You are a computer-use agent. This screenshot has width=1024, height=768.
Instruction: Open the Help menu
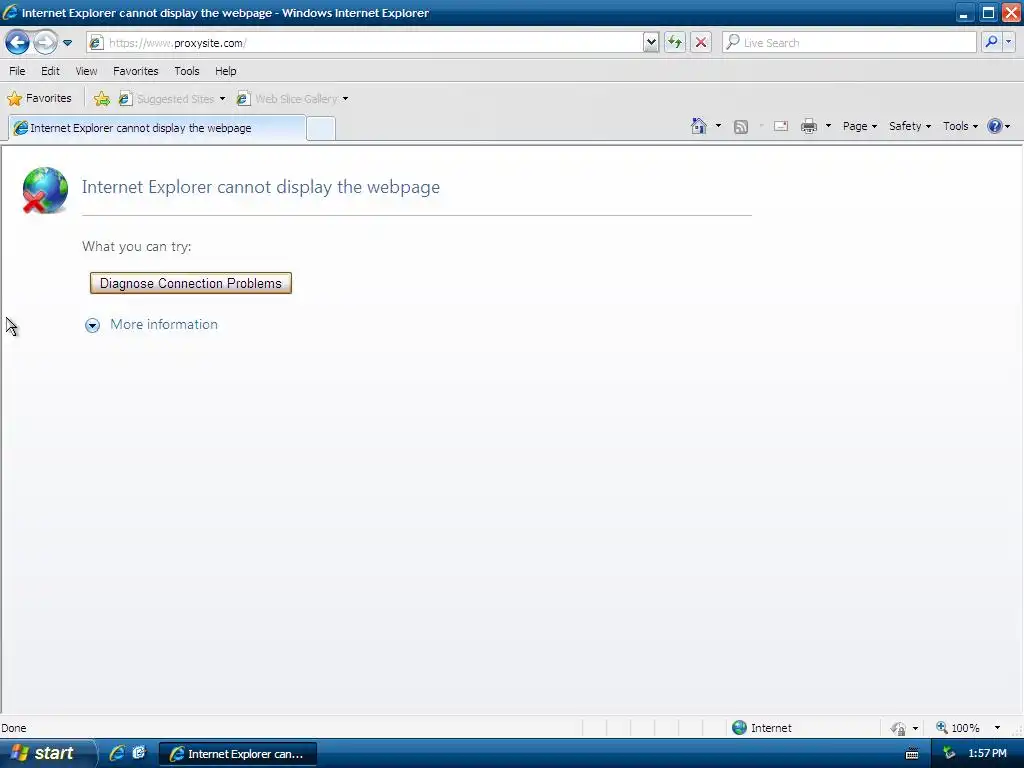click(226, 71)
